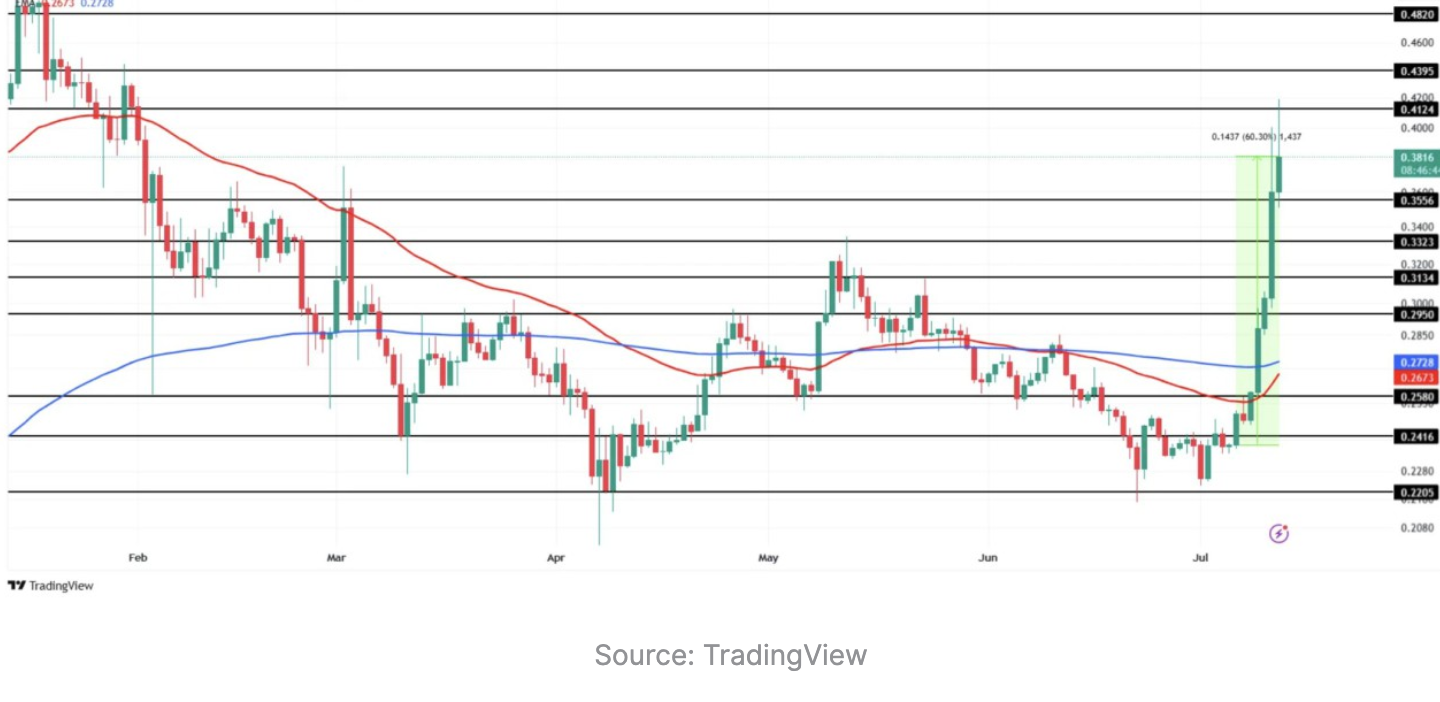Click the 0.3556 support level label
This screenshot has height=702, width=1440.
1416,200
